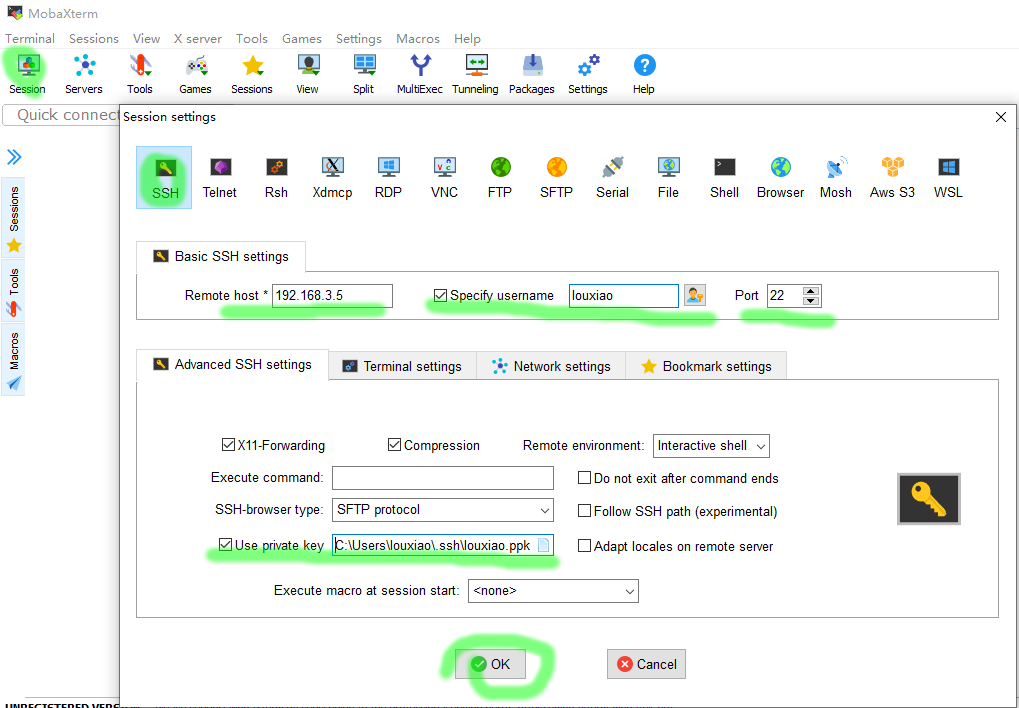Image resolution: width=1019 pixels, height=708 pixels.
Task: Open the View toolbar icon
Action: coord(307,75)
